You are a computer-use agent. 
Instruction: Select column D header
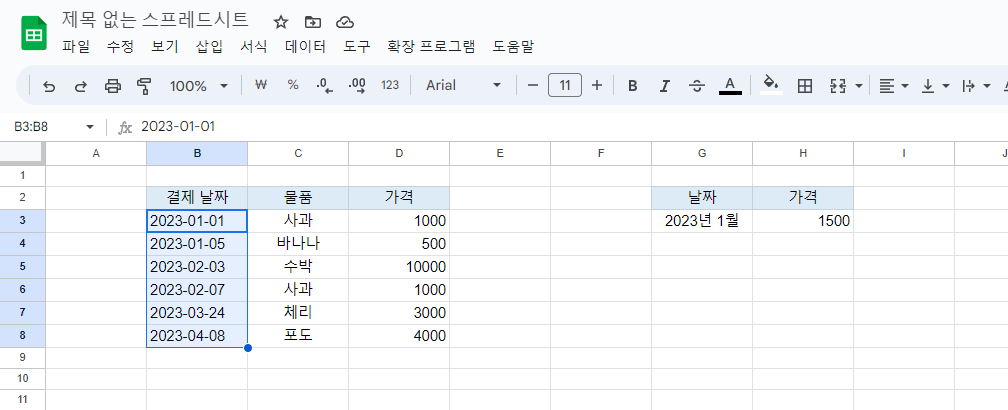[x=399, y=153]
